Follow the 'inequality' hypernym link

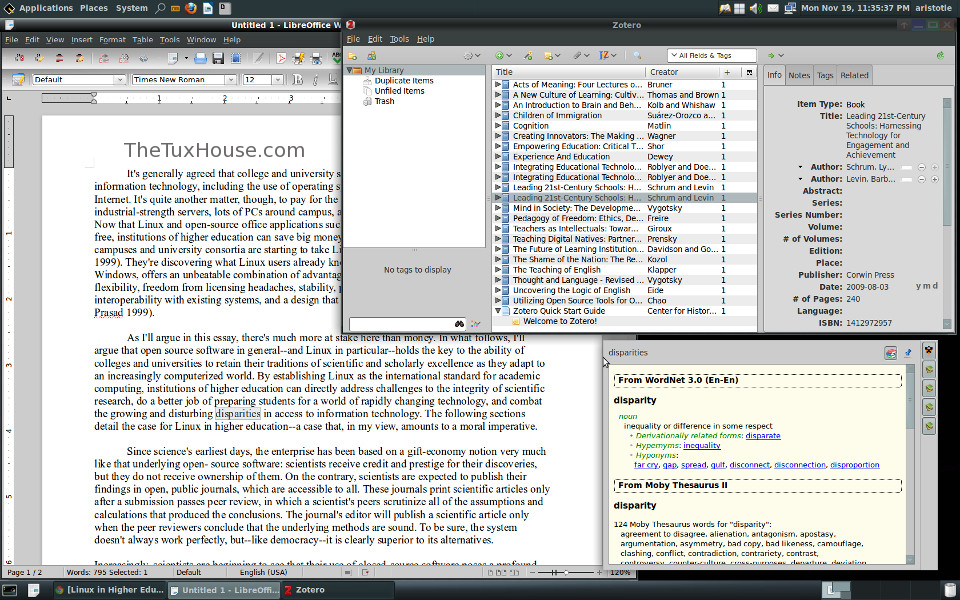pyautogui.click(x=703, y=445)
